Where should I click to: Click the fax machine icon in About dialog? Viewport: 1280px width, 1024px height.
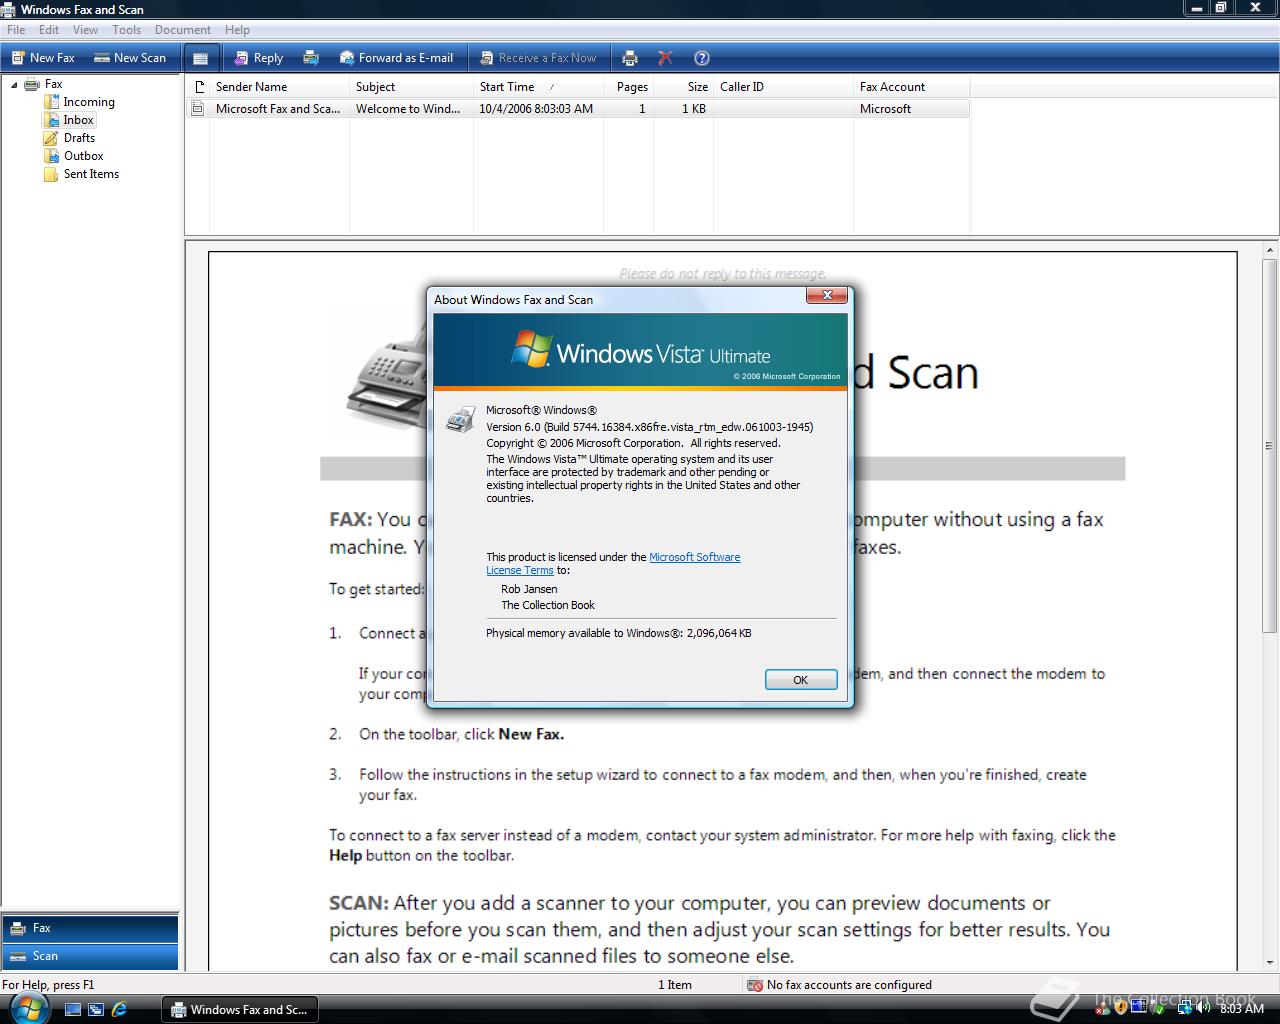tap(460, 419)
